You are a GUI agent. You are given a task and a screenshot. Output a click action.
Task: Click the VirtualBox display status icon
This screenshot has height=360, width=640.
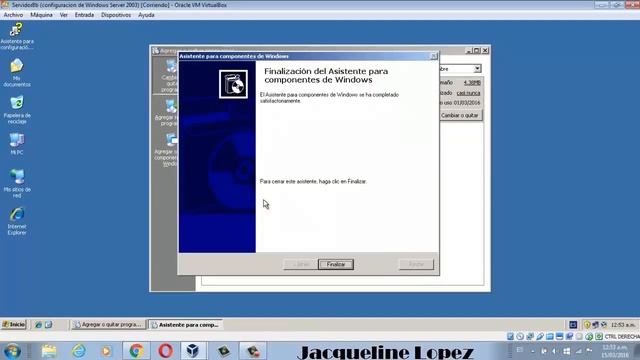560,336
